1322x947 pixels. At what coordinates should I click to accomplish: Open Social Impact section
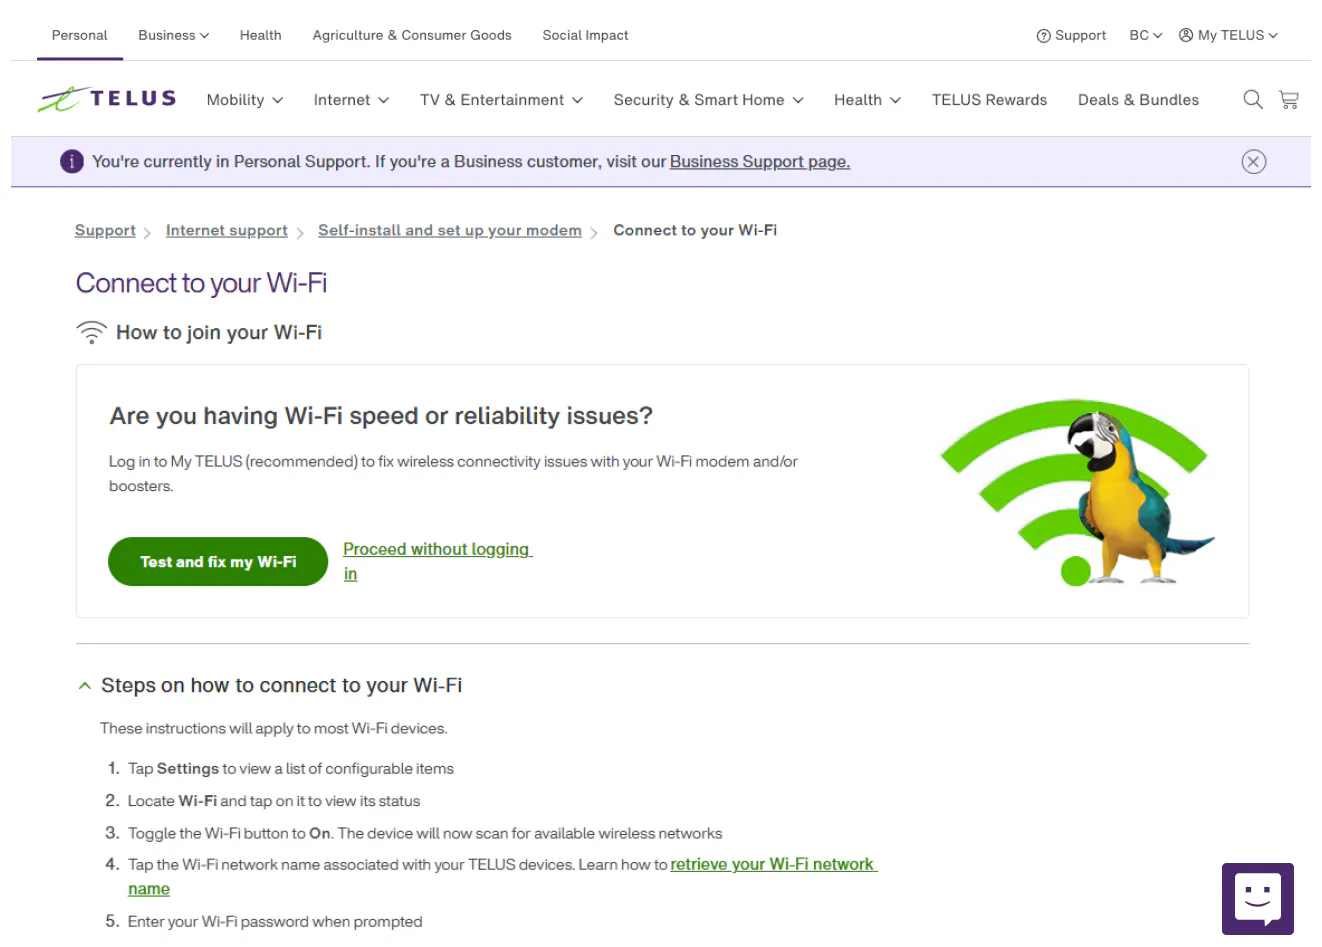tap(585, 35)
